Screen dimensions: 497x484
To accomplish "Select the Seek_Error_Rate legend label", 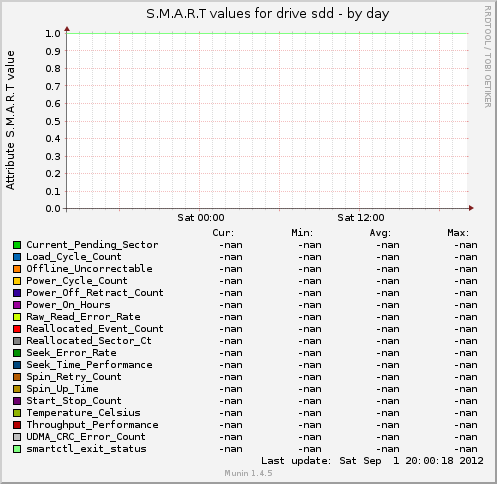I will coord(71,353).
